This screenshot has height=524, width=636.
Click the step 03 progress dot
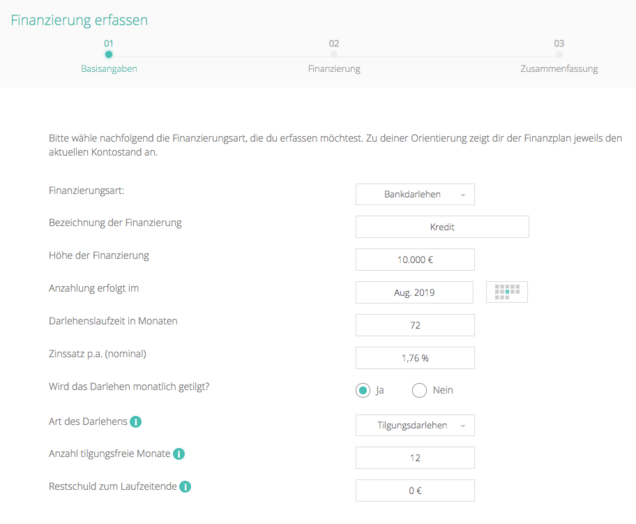pyautogui.click(x=559, y=54)
